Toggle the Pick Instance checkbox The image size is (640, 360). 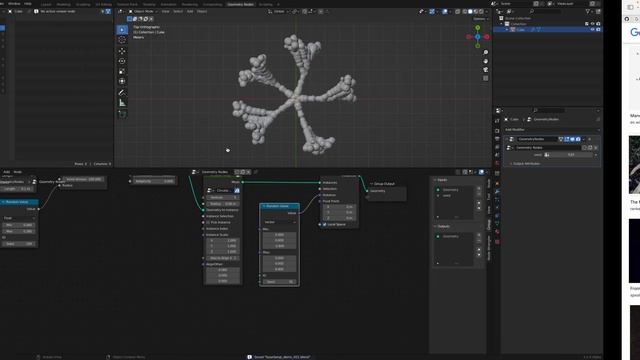(208, 222)
